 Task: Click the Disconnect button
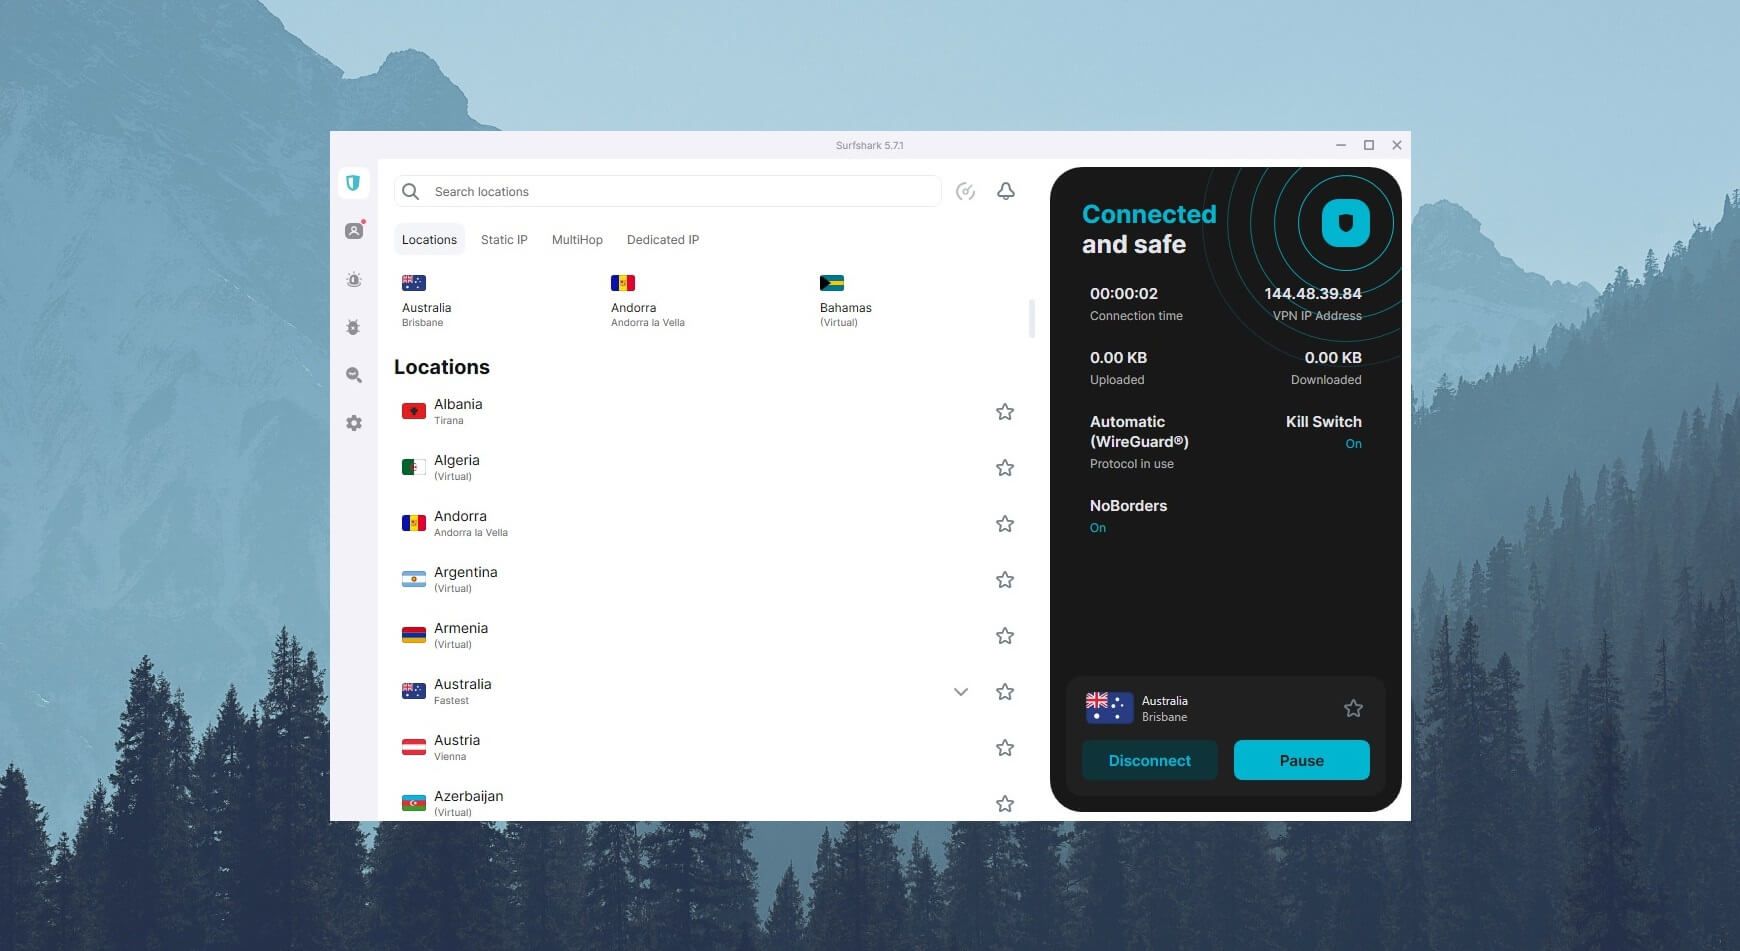click(1150, 760)
